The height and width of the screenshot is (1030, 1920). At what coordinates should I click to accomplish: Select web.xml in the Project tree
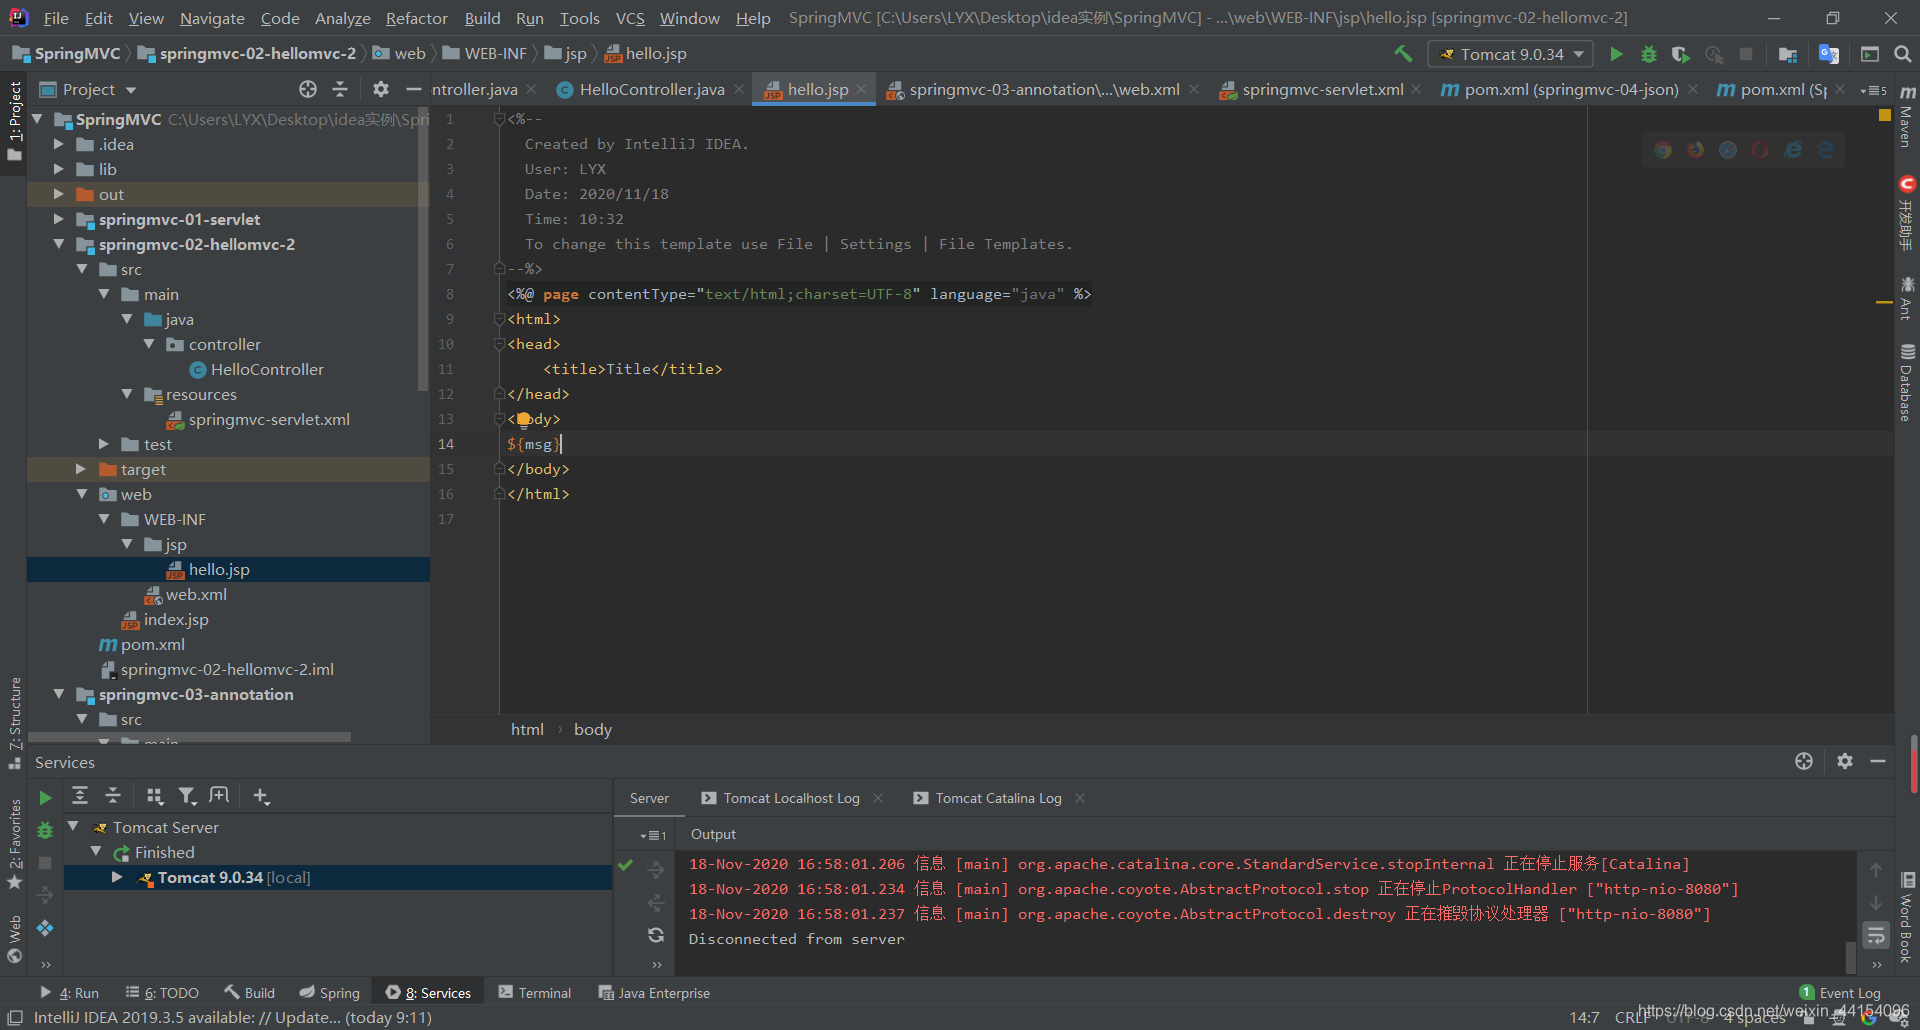coord(196,594)
